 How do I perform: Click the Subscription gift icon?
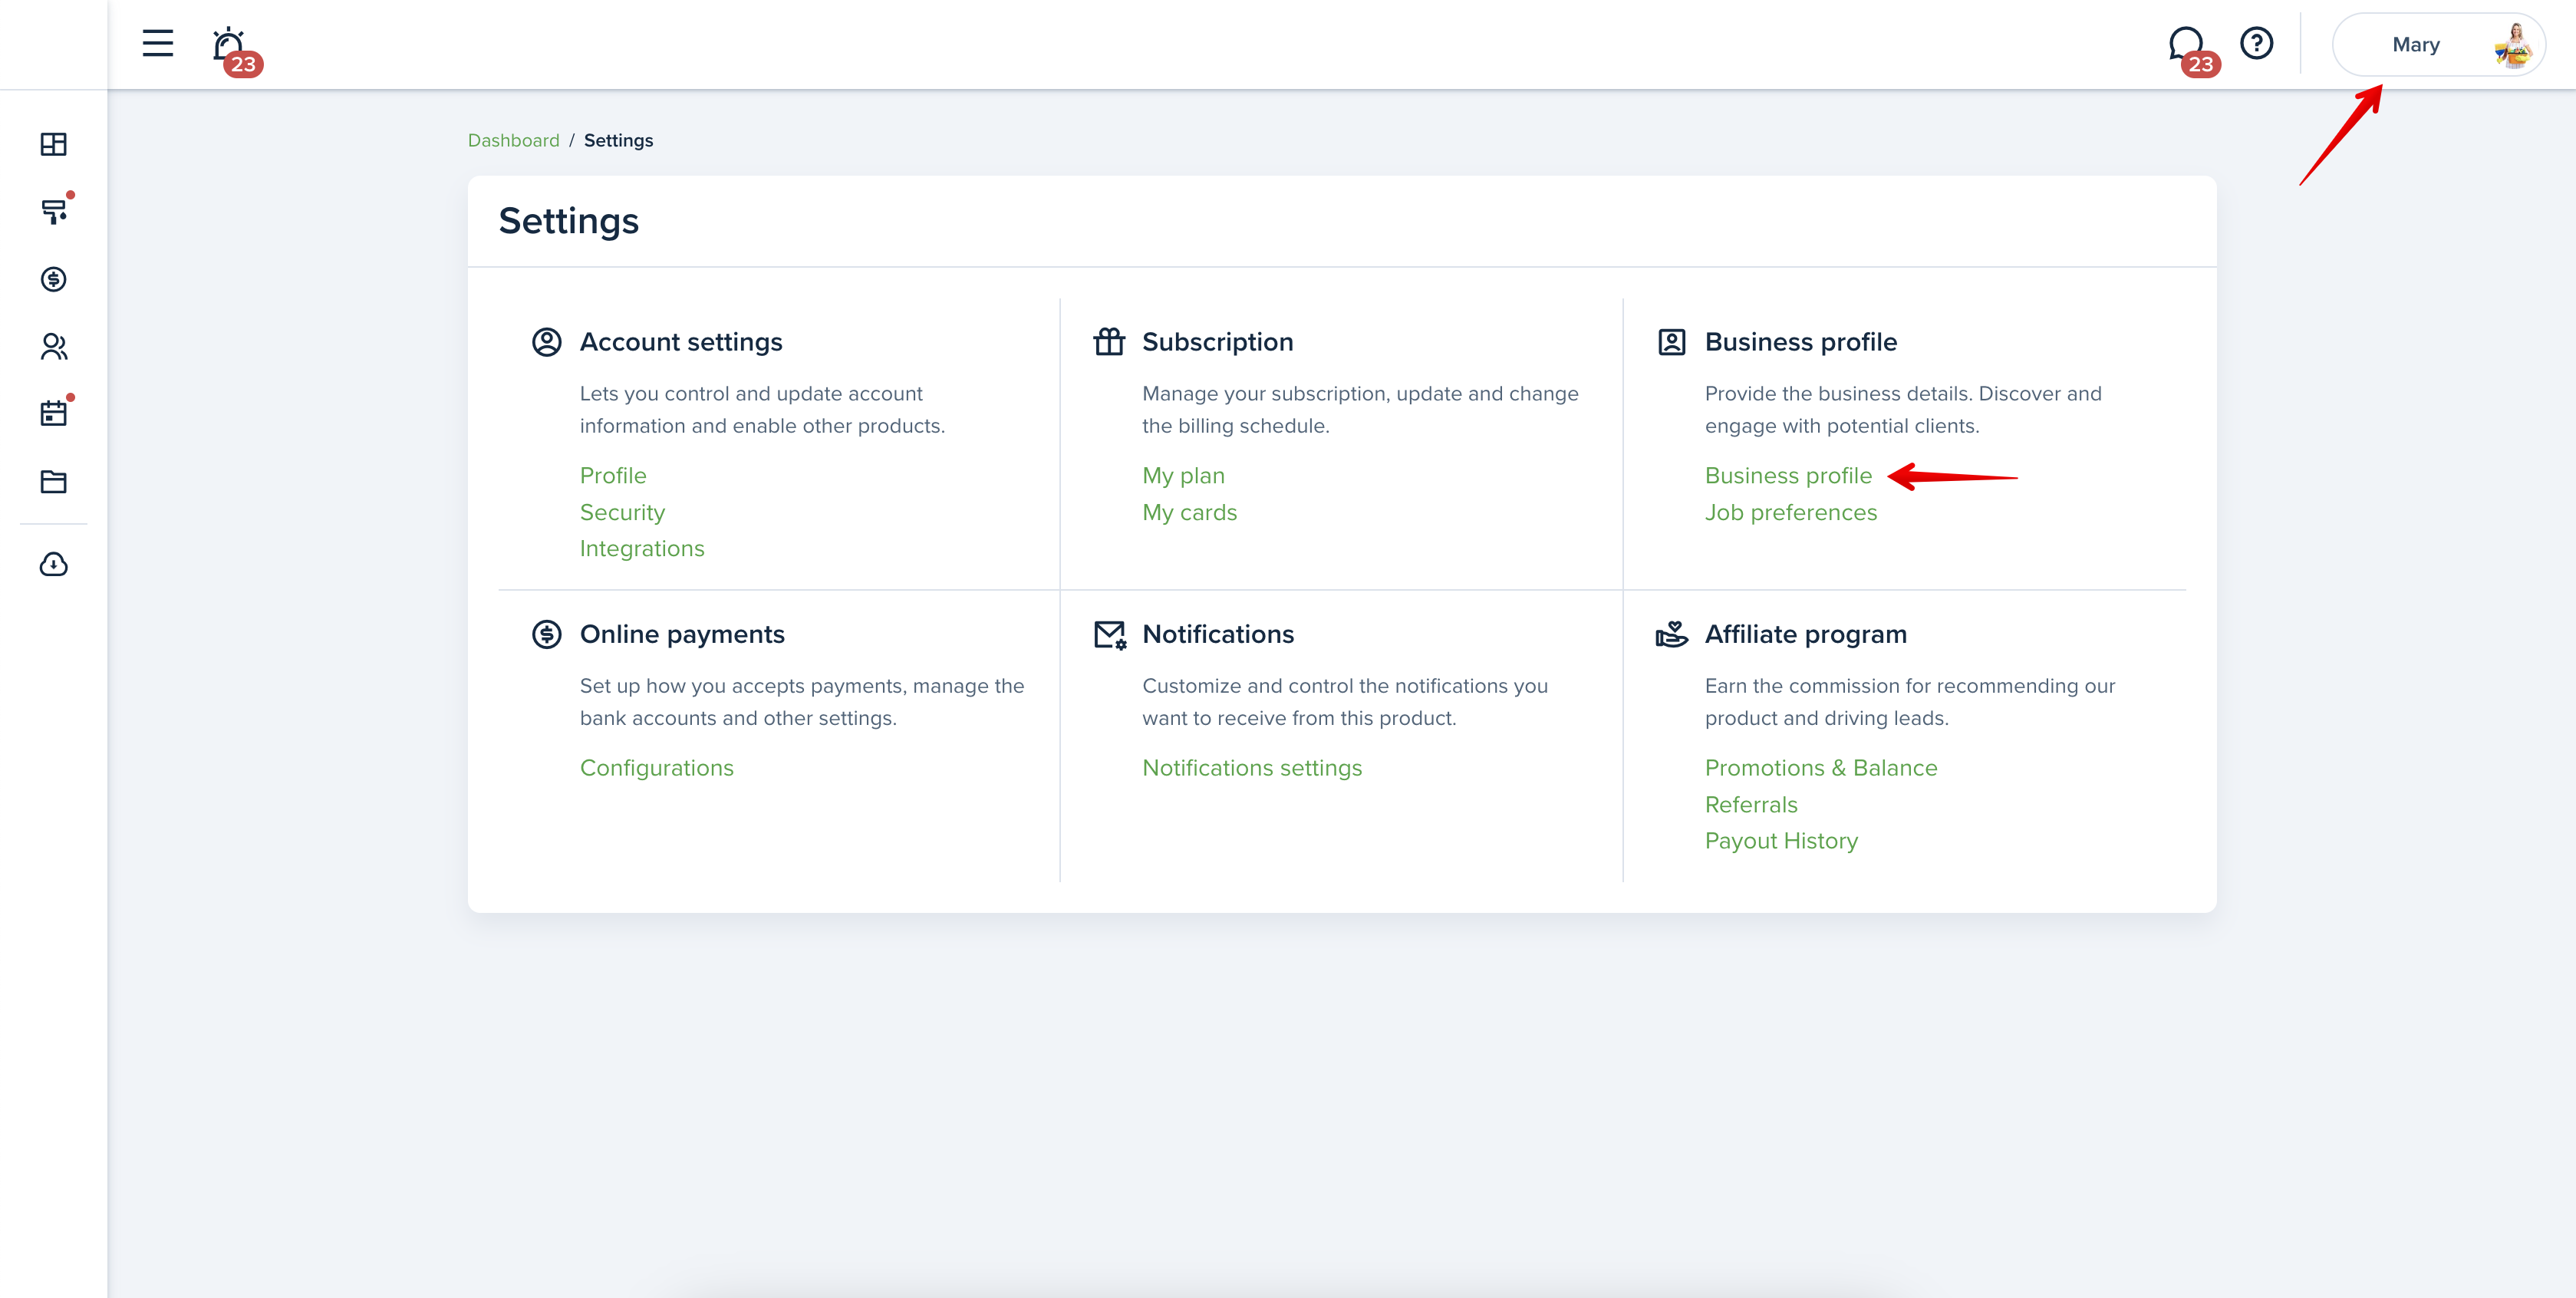[x=1110, y=342]
